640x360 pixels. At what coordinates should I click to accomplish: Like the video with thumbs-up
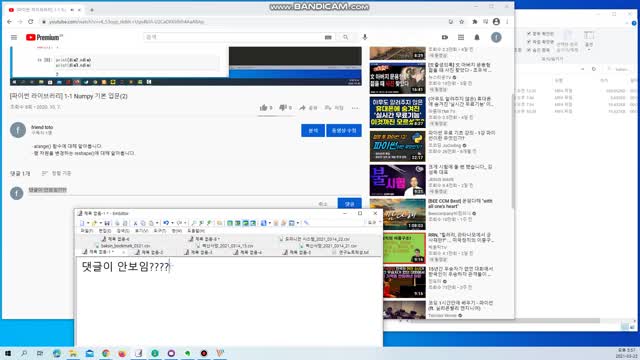coord(264,108)
